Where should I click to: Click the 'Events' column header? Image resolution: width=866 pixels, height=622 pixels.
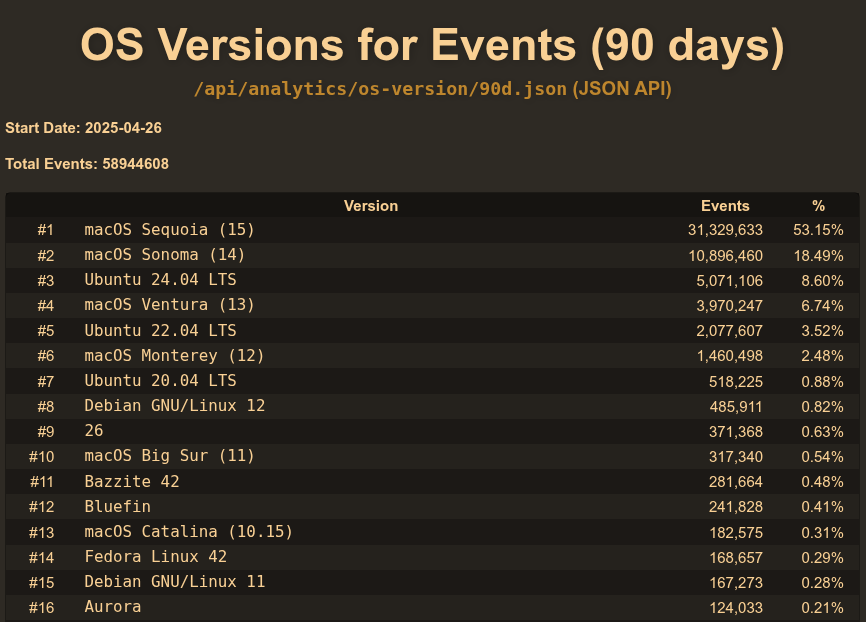[725, 206]
